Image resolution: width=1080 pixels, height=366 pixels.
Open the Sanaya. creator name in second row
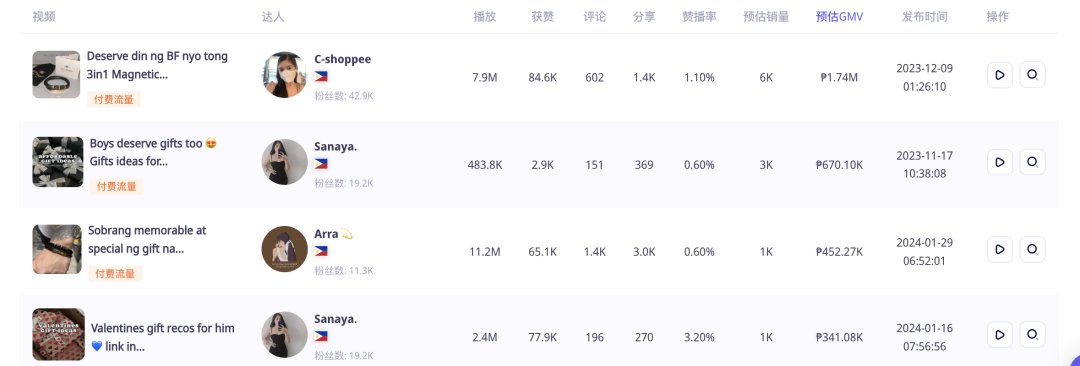click(335, 145)
